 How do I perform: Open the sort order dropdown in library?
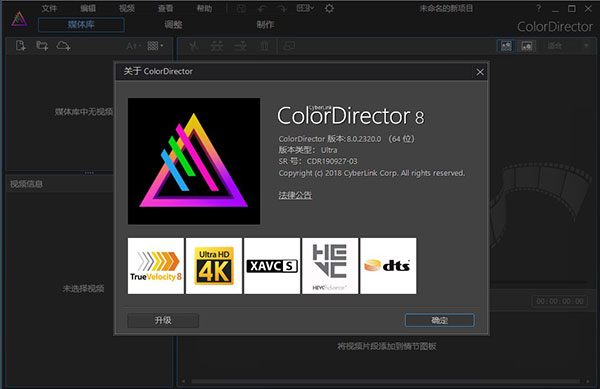133,46
